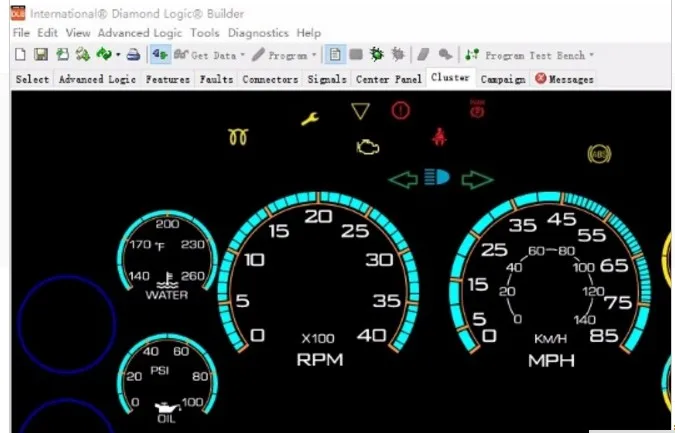Click the green refresh arrows icon
This screenshot has width=675, height=433.
pyautogui.click(x=104, y=55)
